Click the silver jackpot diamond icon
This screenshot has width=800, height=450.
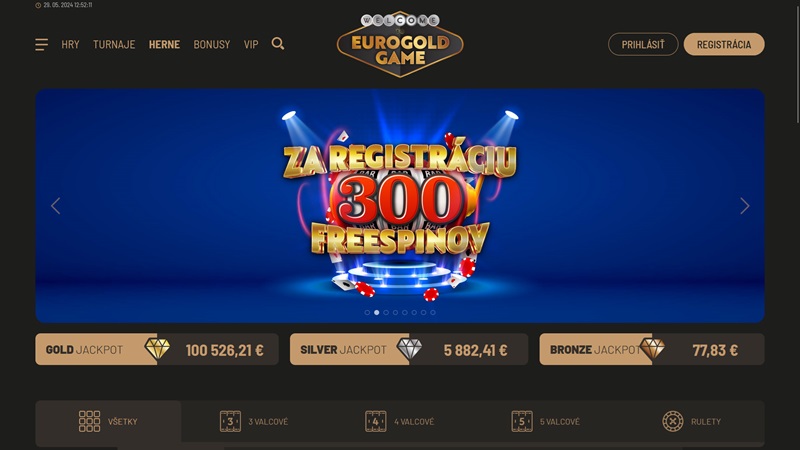click(409, 349)
